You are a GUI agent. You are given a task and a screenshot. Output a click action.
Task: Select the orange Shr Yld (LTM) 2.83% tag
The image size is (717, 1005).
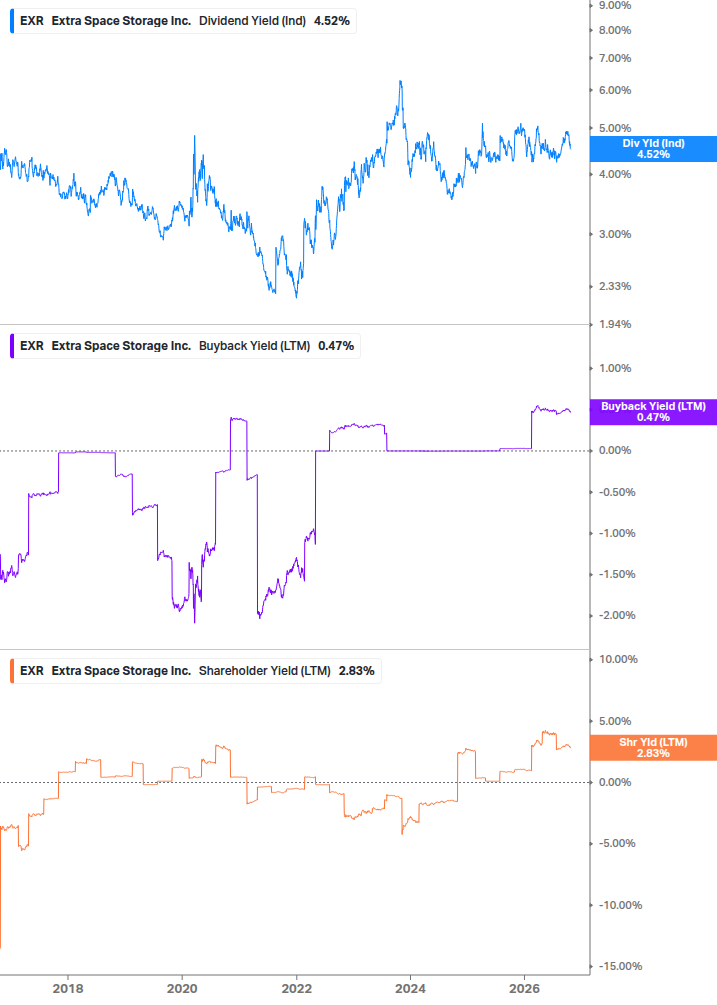tap(653, 747)
